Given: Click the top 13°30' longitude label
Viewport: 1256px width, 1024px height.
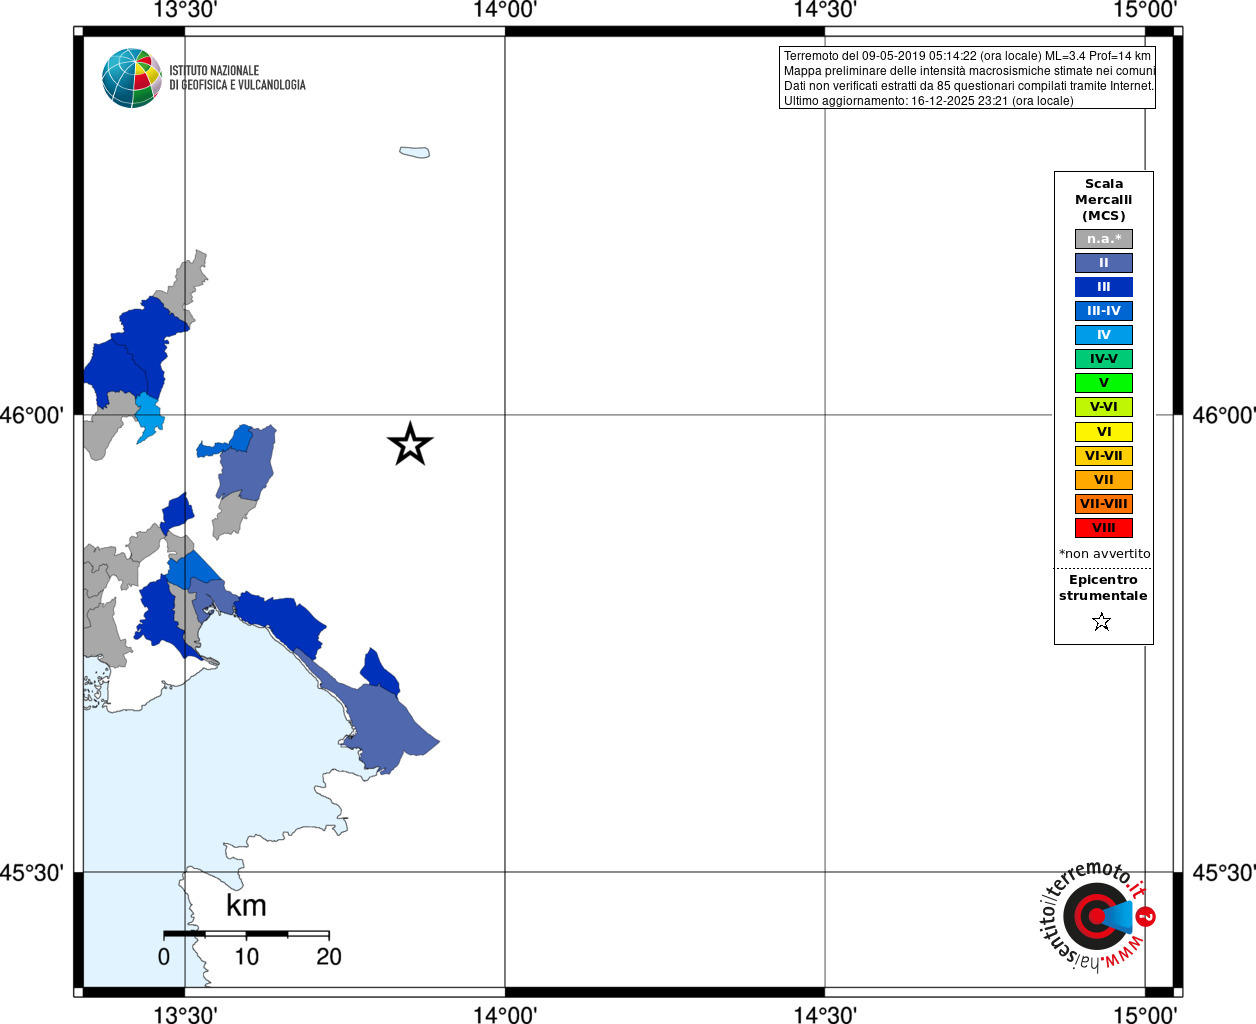Looking at the screenshot, I should pyautogui.click(x=185, y=10).
